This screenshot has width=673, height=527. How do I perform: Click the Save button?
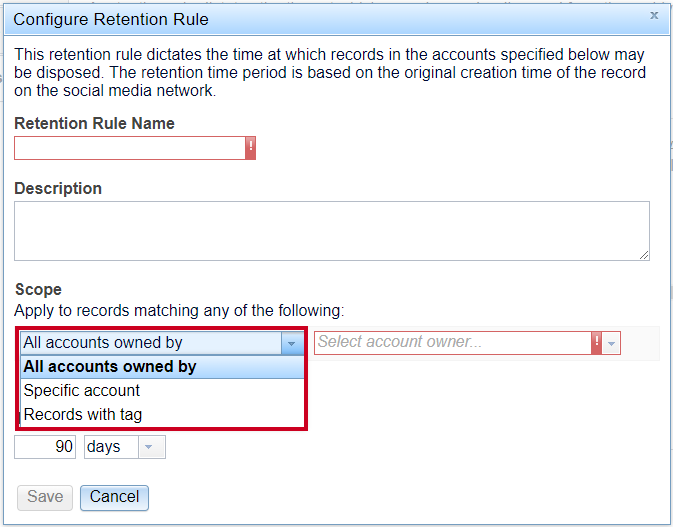pyautogui.click(x=45, y=497)
